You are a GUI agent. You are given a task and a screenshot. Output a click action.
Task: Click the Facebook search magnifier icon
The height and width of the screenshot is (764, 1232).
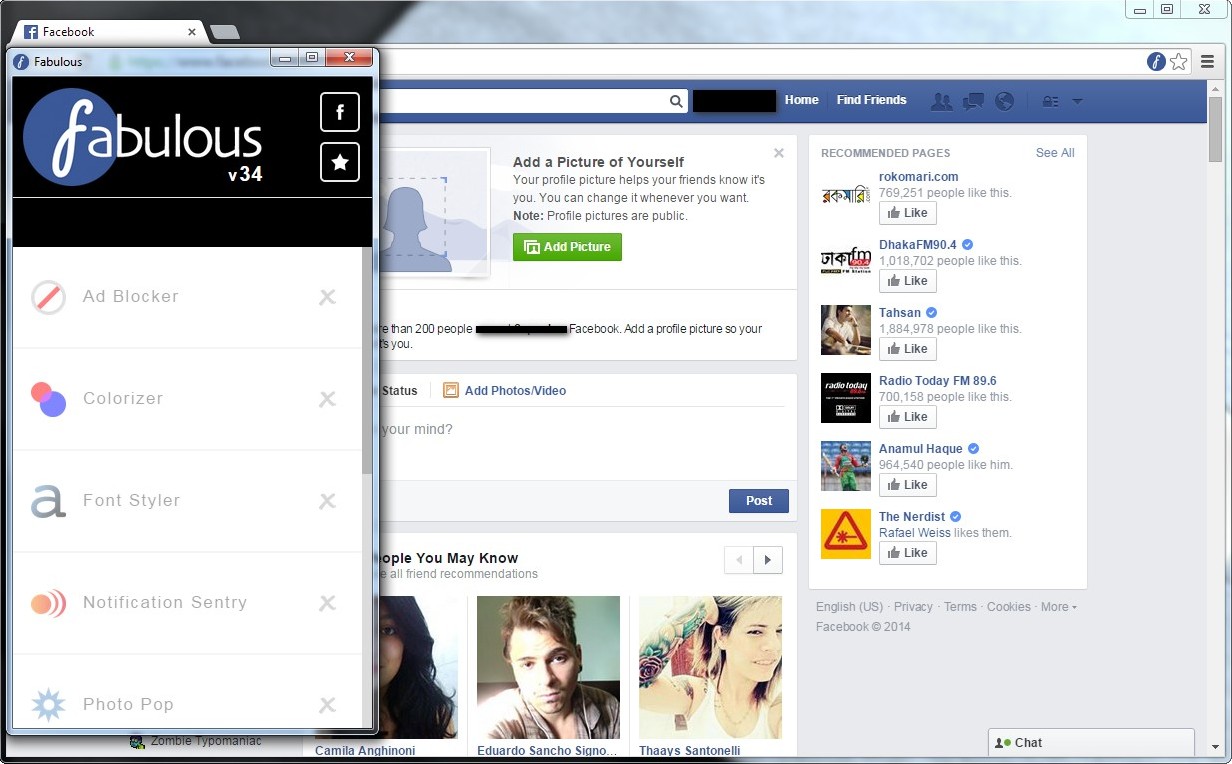point(676,101)
